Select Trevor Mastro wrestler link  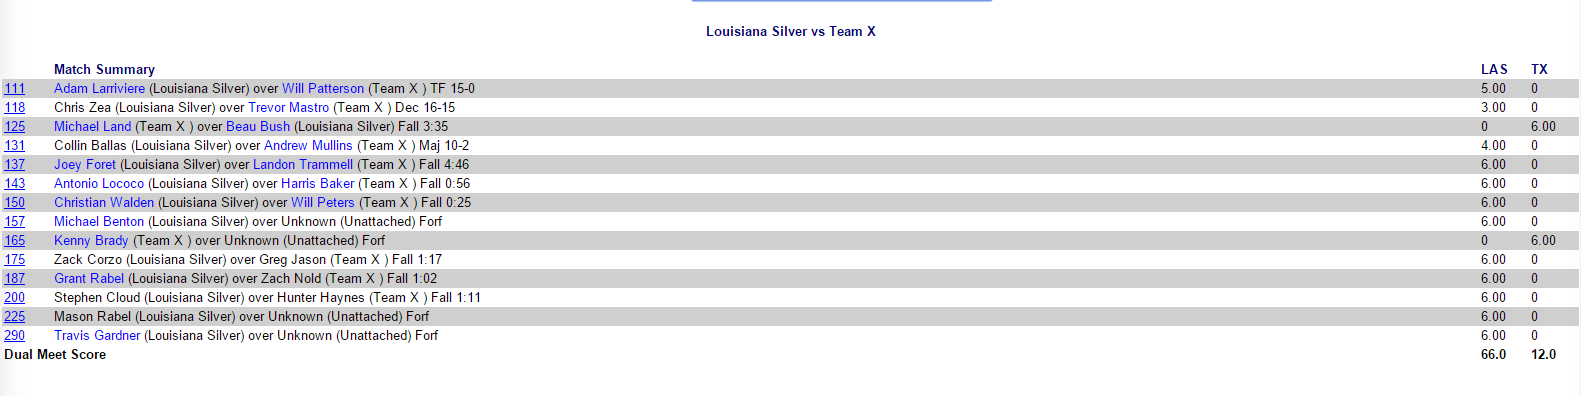288,108
